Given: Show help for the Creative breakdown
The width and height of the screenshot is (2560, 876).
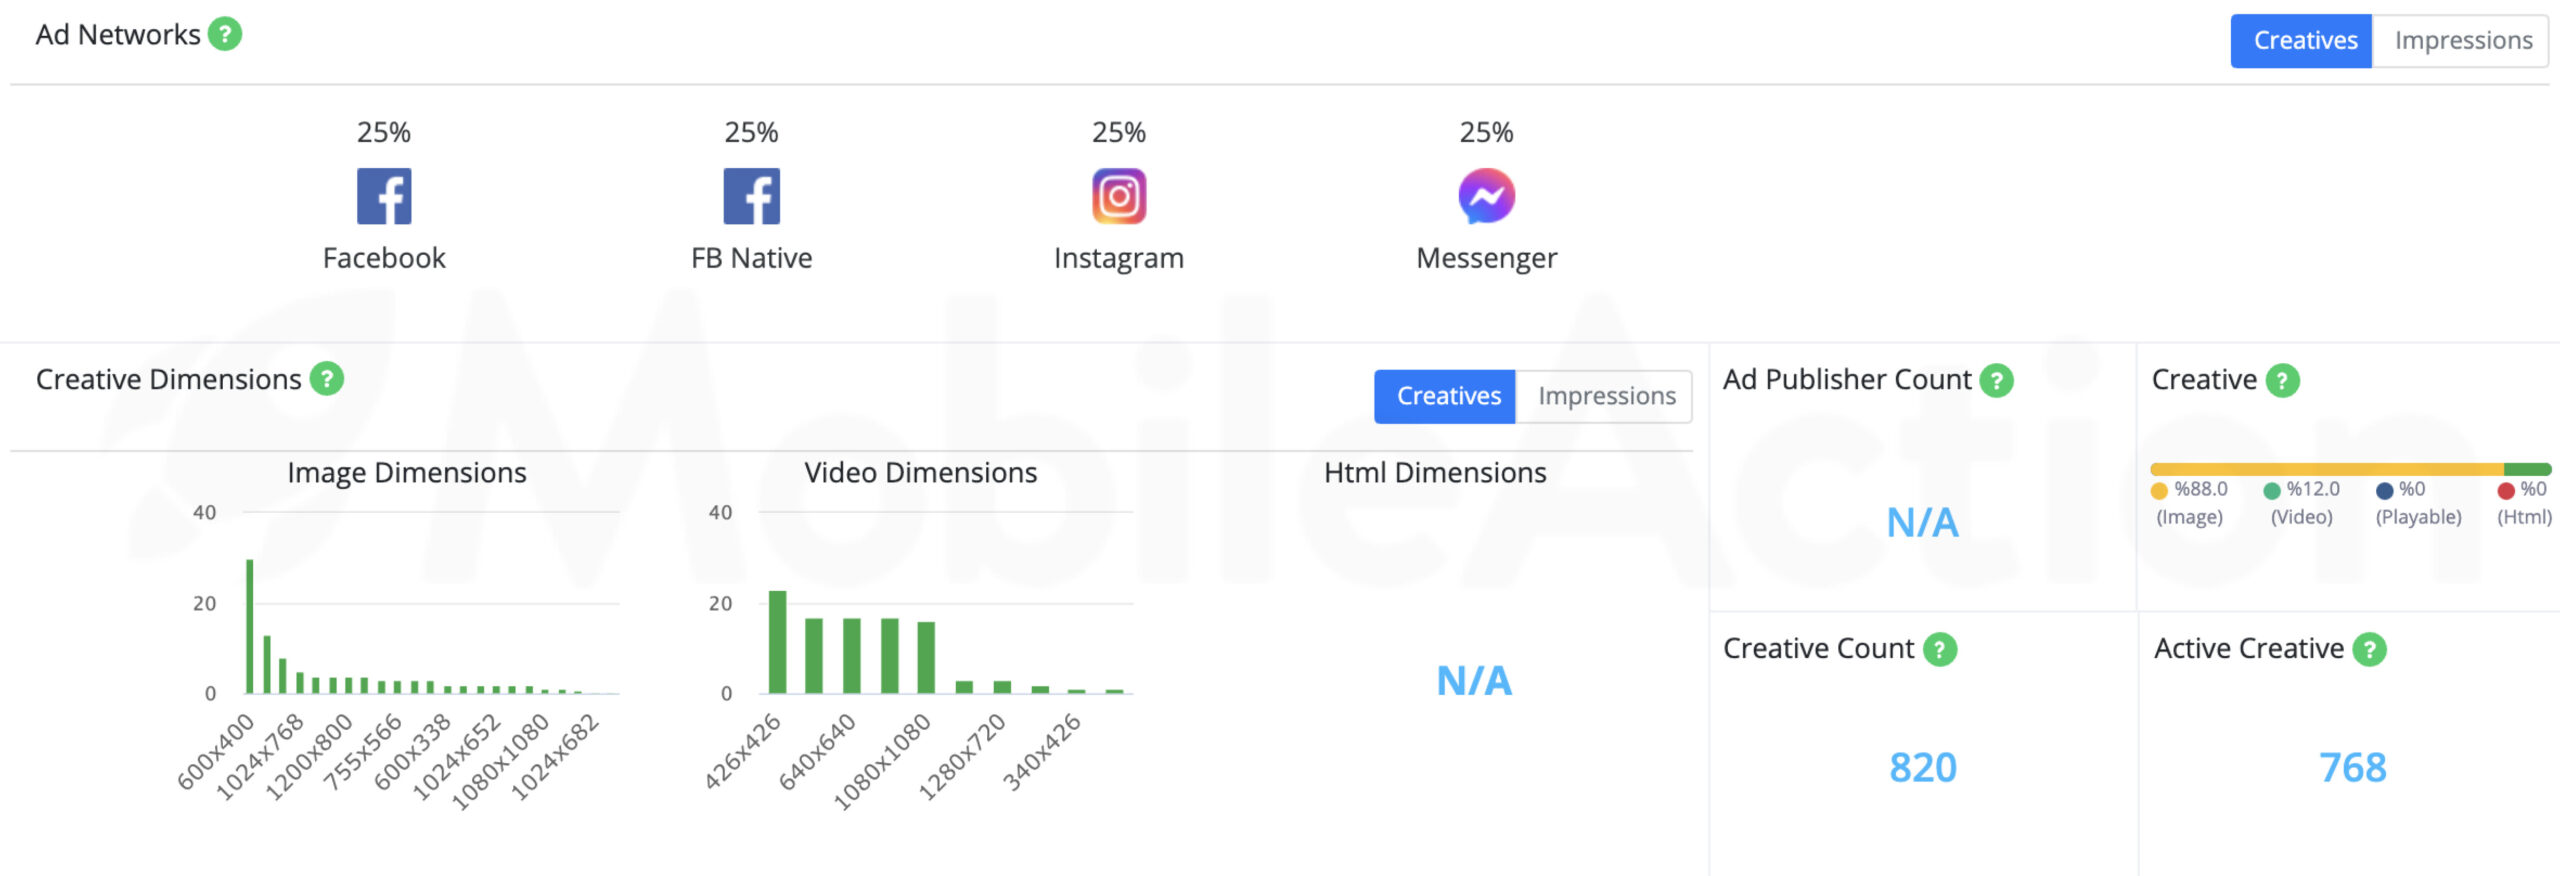Looking at the screenshot, I should click(2283, 380).
